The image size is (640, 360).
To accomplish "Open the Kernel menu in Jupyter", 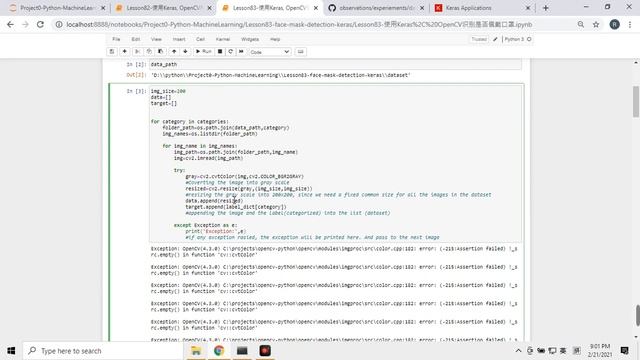I will 223,39.
